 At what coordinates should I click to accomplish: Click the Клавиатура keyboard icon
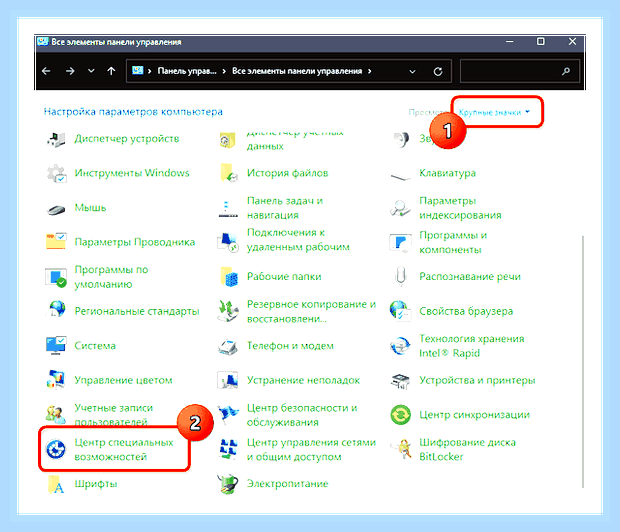coord(400,176)
